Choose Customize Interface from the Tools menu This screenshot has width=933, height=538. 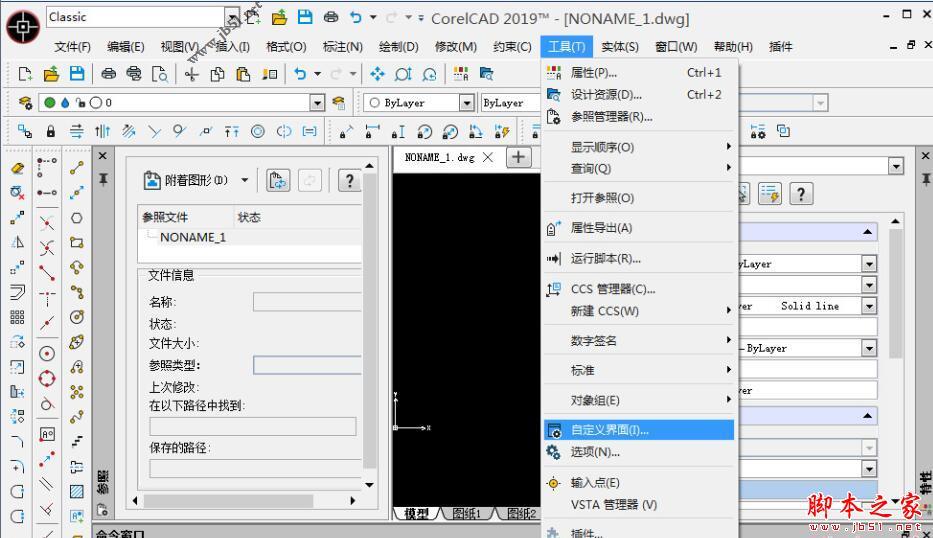638,430
